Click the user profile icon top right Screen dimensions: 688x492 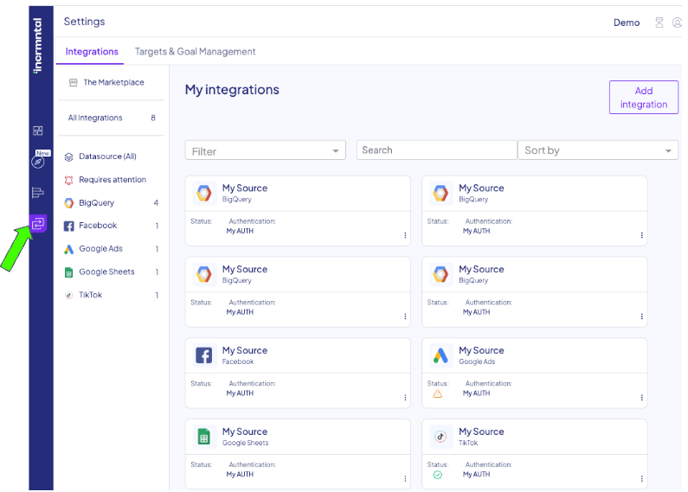click(x=677, y=22)
